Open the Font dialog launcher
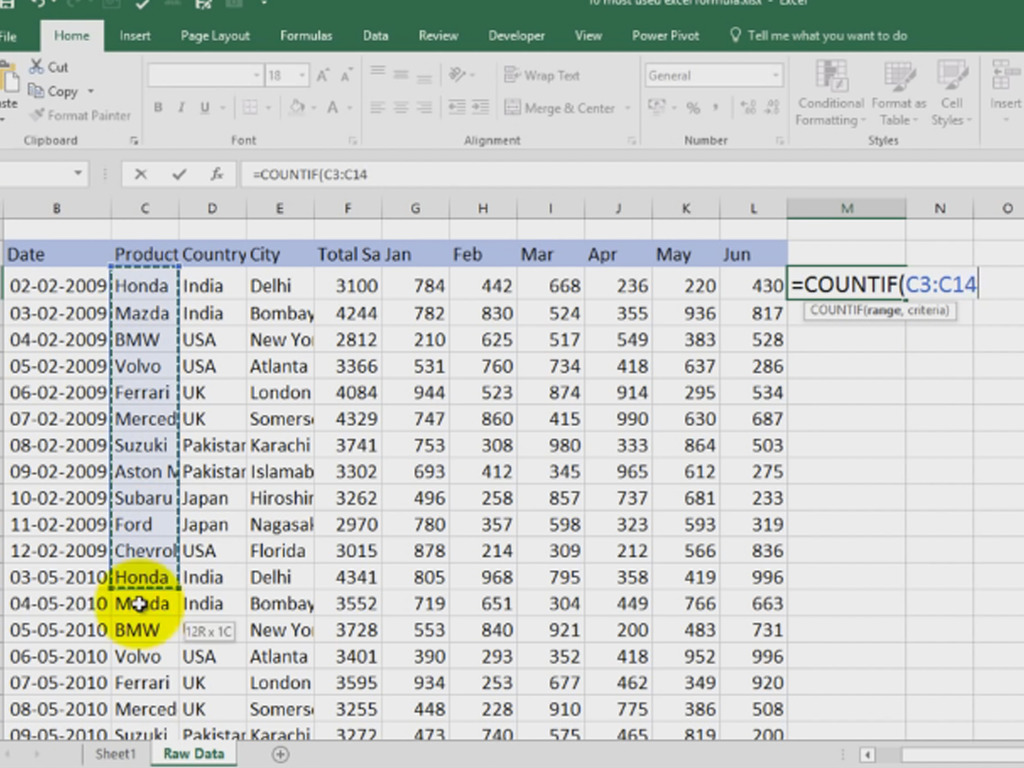This screenshot has height=768, width=1024. click(x=353, y=140)
